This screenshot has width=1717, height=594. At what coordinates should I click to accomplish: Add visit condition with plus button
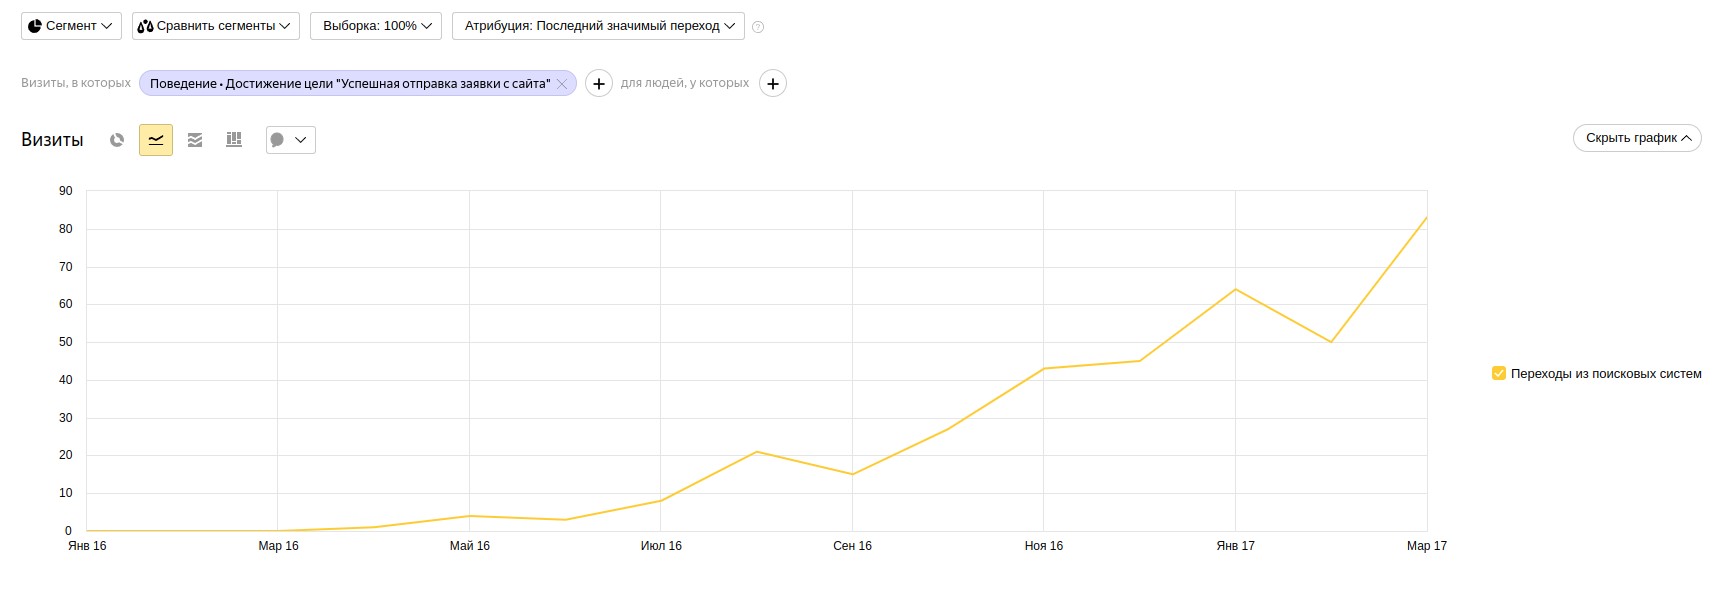[598, 84]
